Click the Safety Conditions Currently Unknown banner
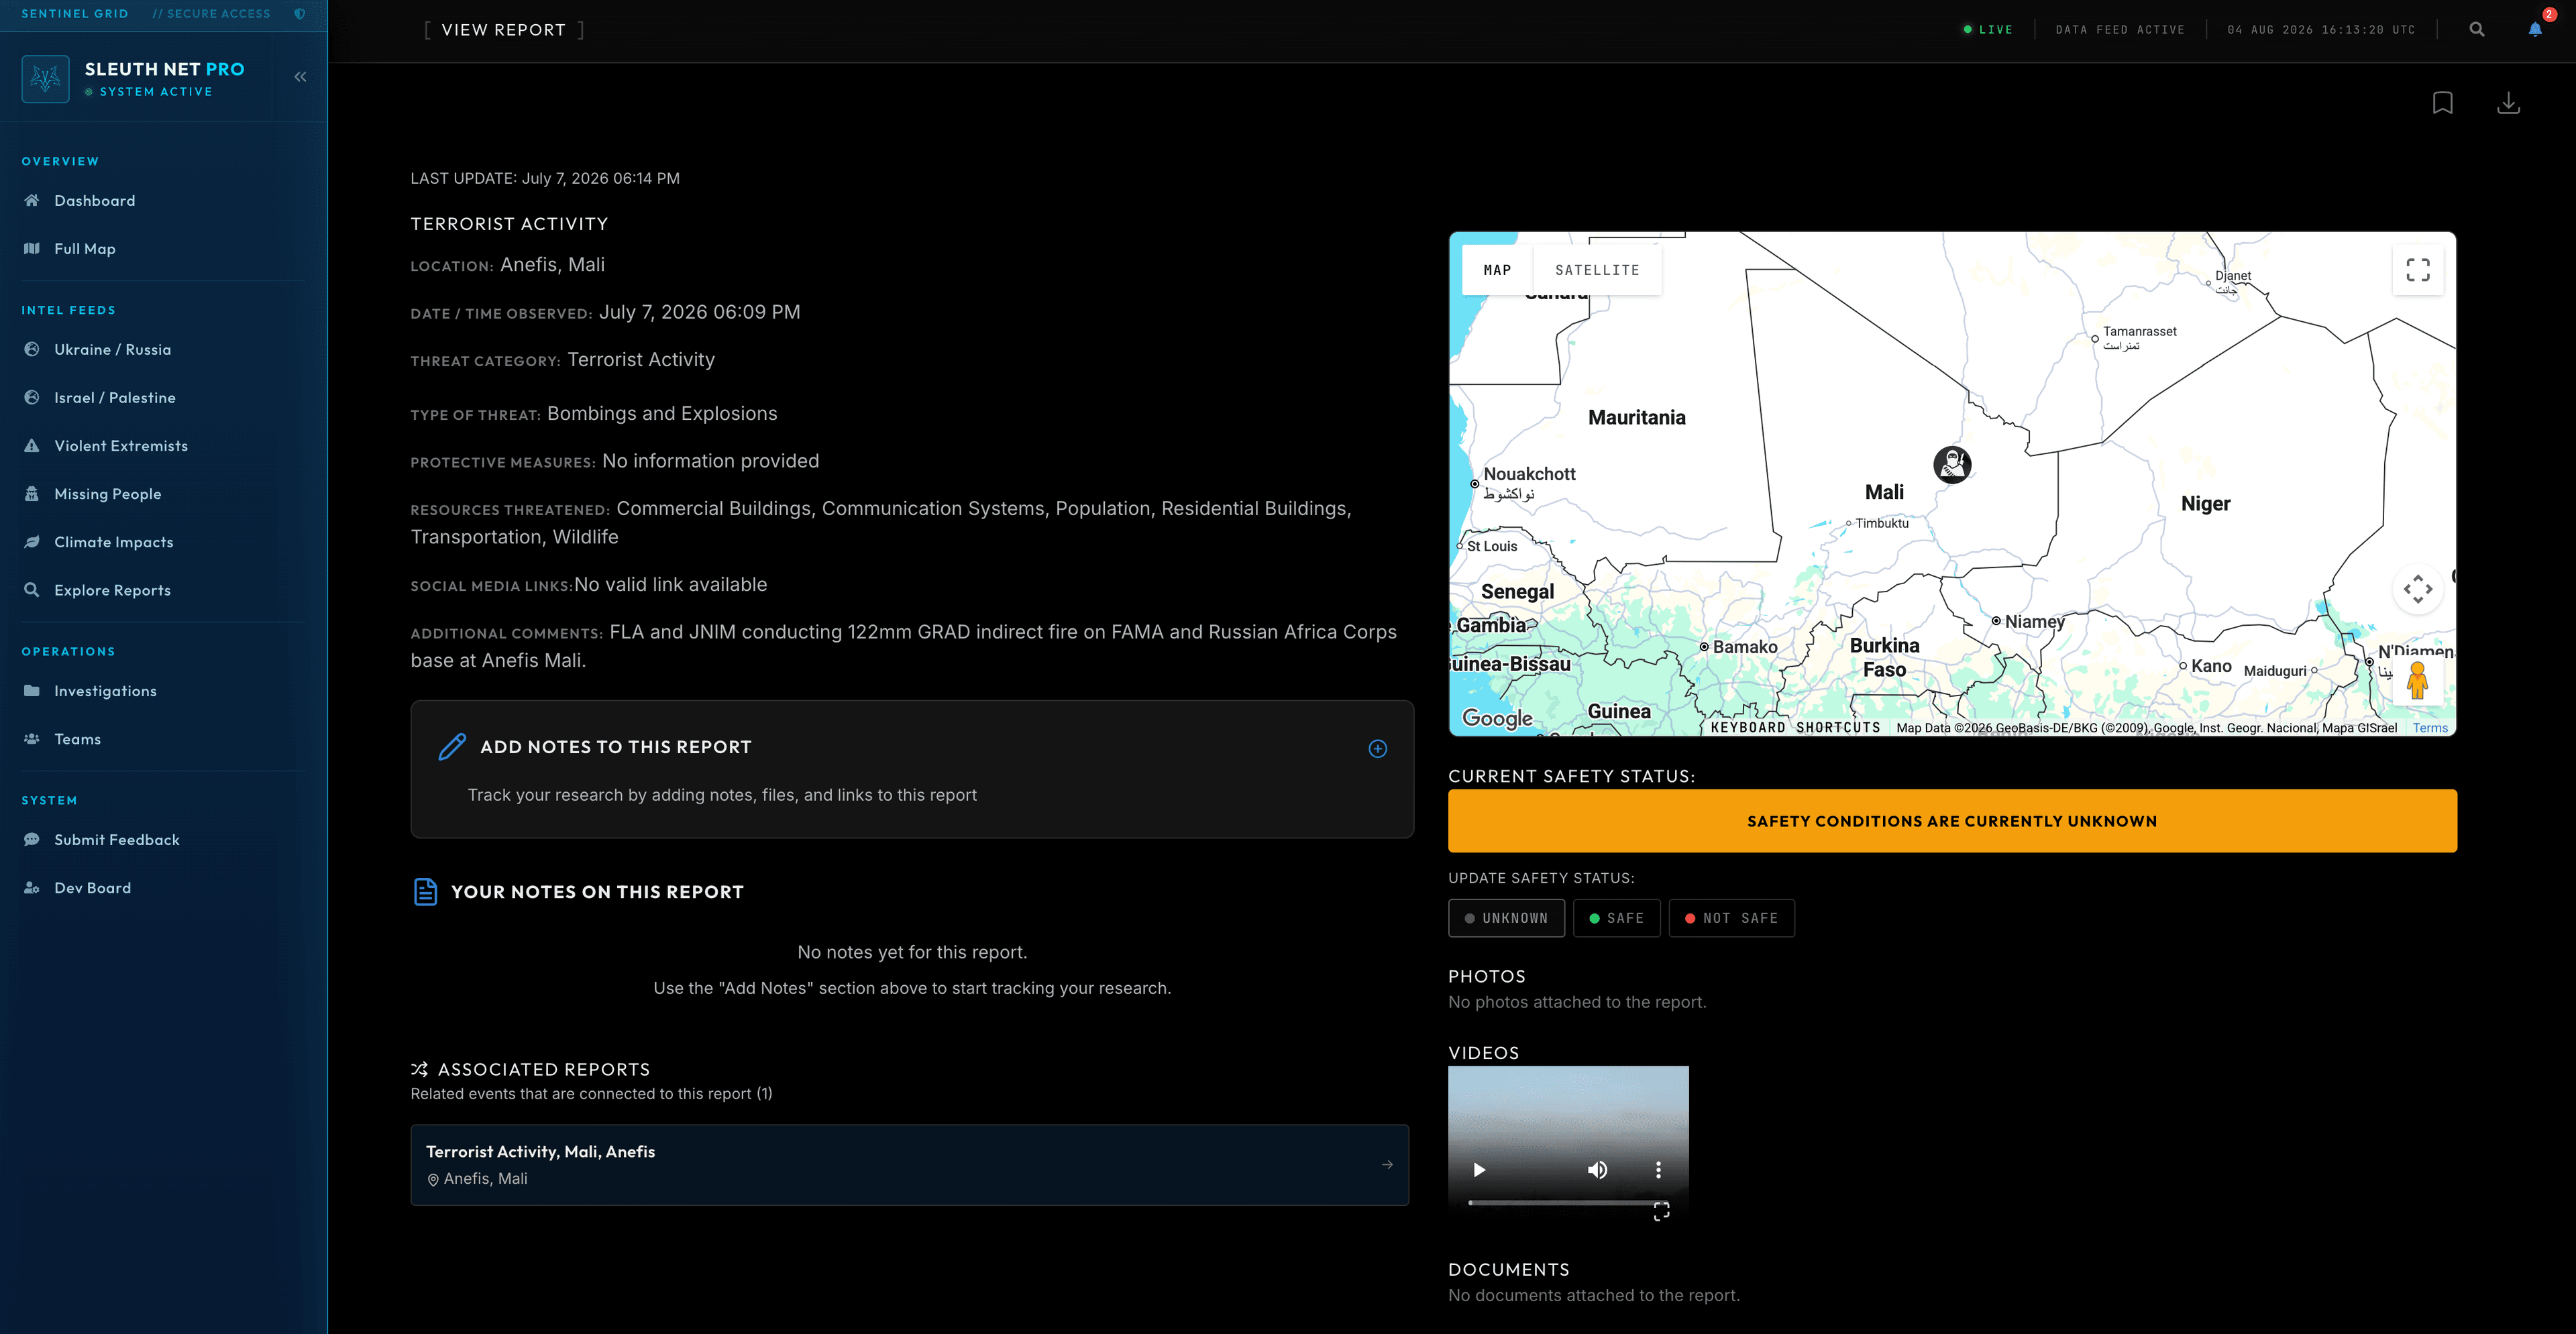The height and width of the screenshot is (1334, 2576). click(1952, 821)
